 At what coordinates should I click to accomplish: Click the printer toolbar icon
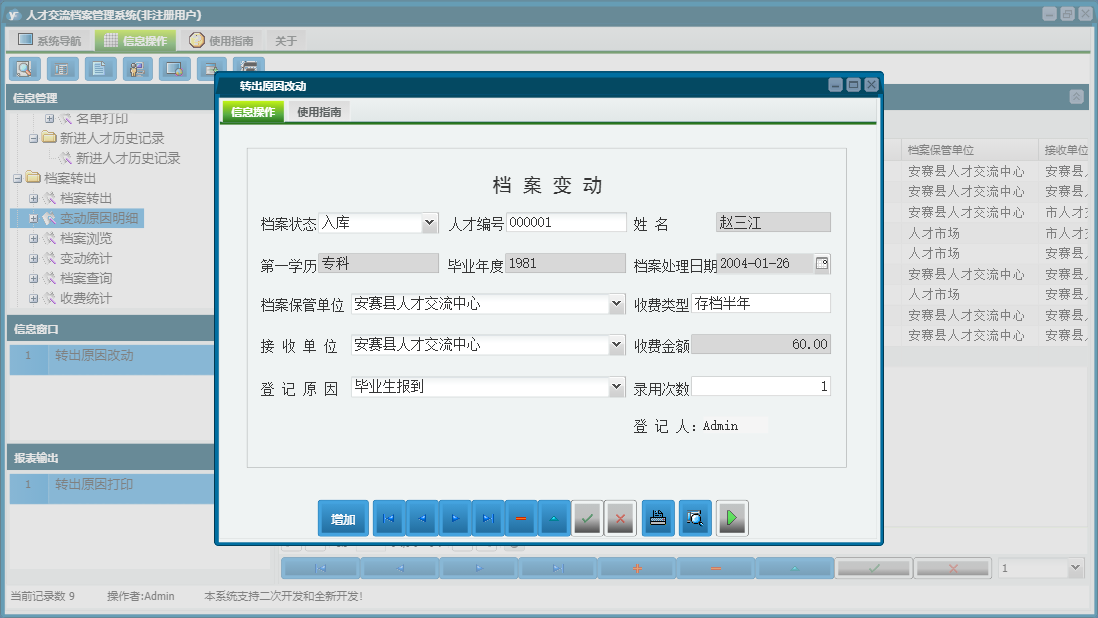[248, 68]
